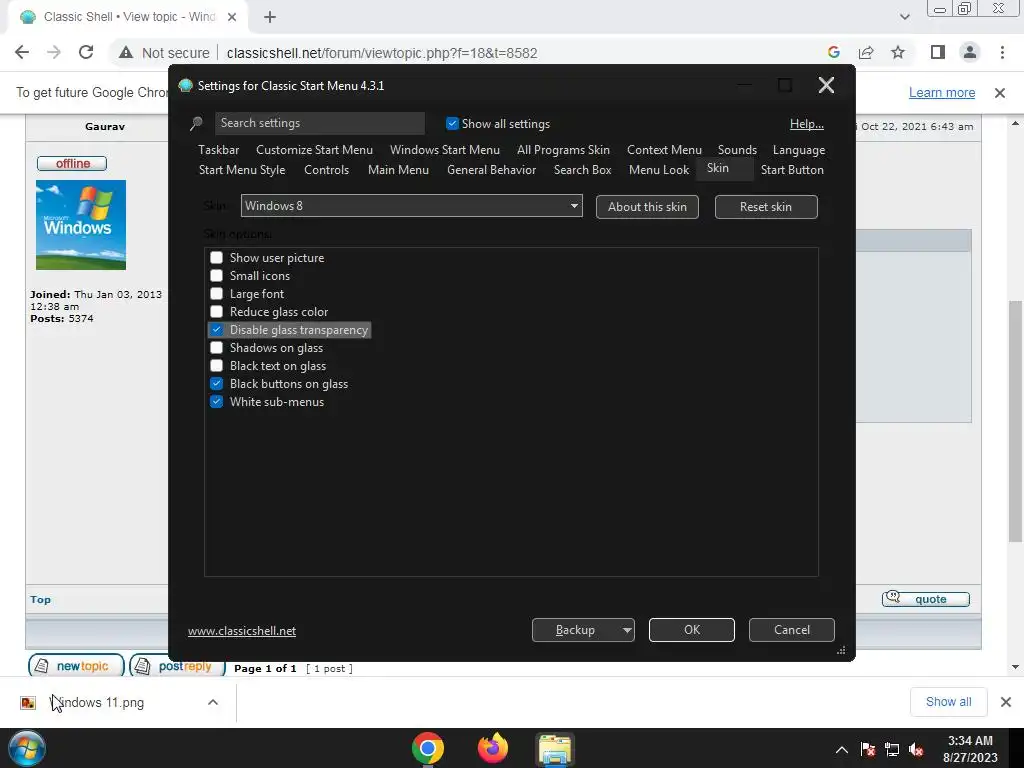1024x768 pixels.
Task: Toggle Chrome side panel icon
Action: (938, 52)
